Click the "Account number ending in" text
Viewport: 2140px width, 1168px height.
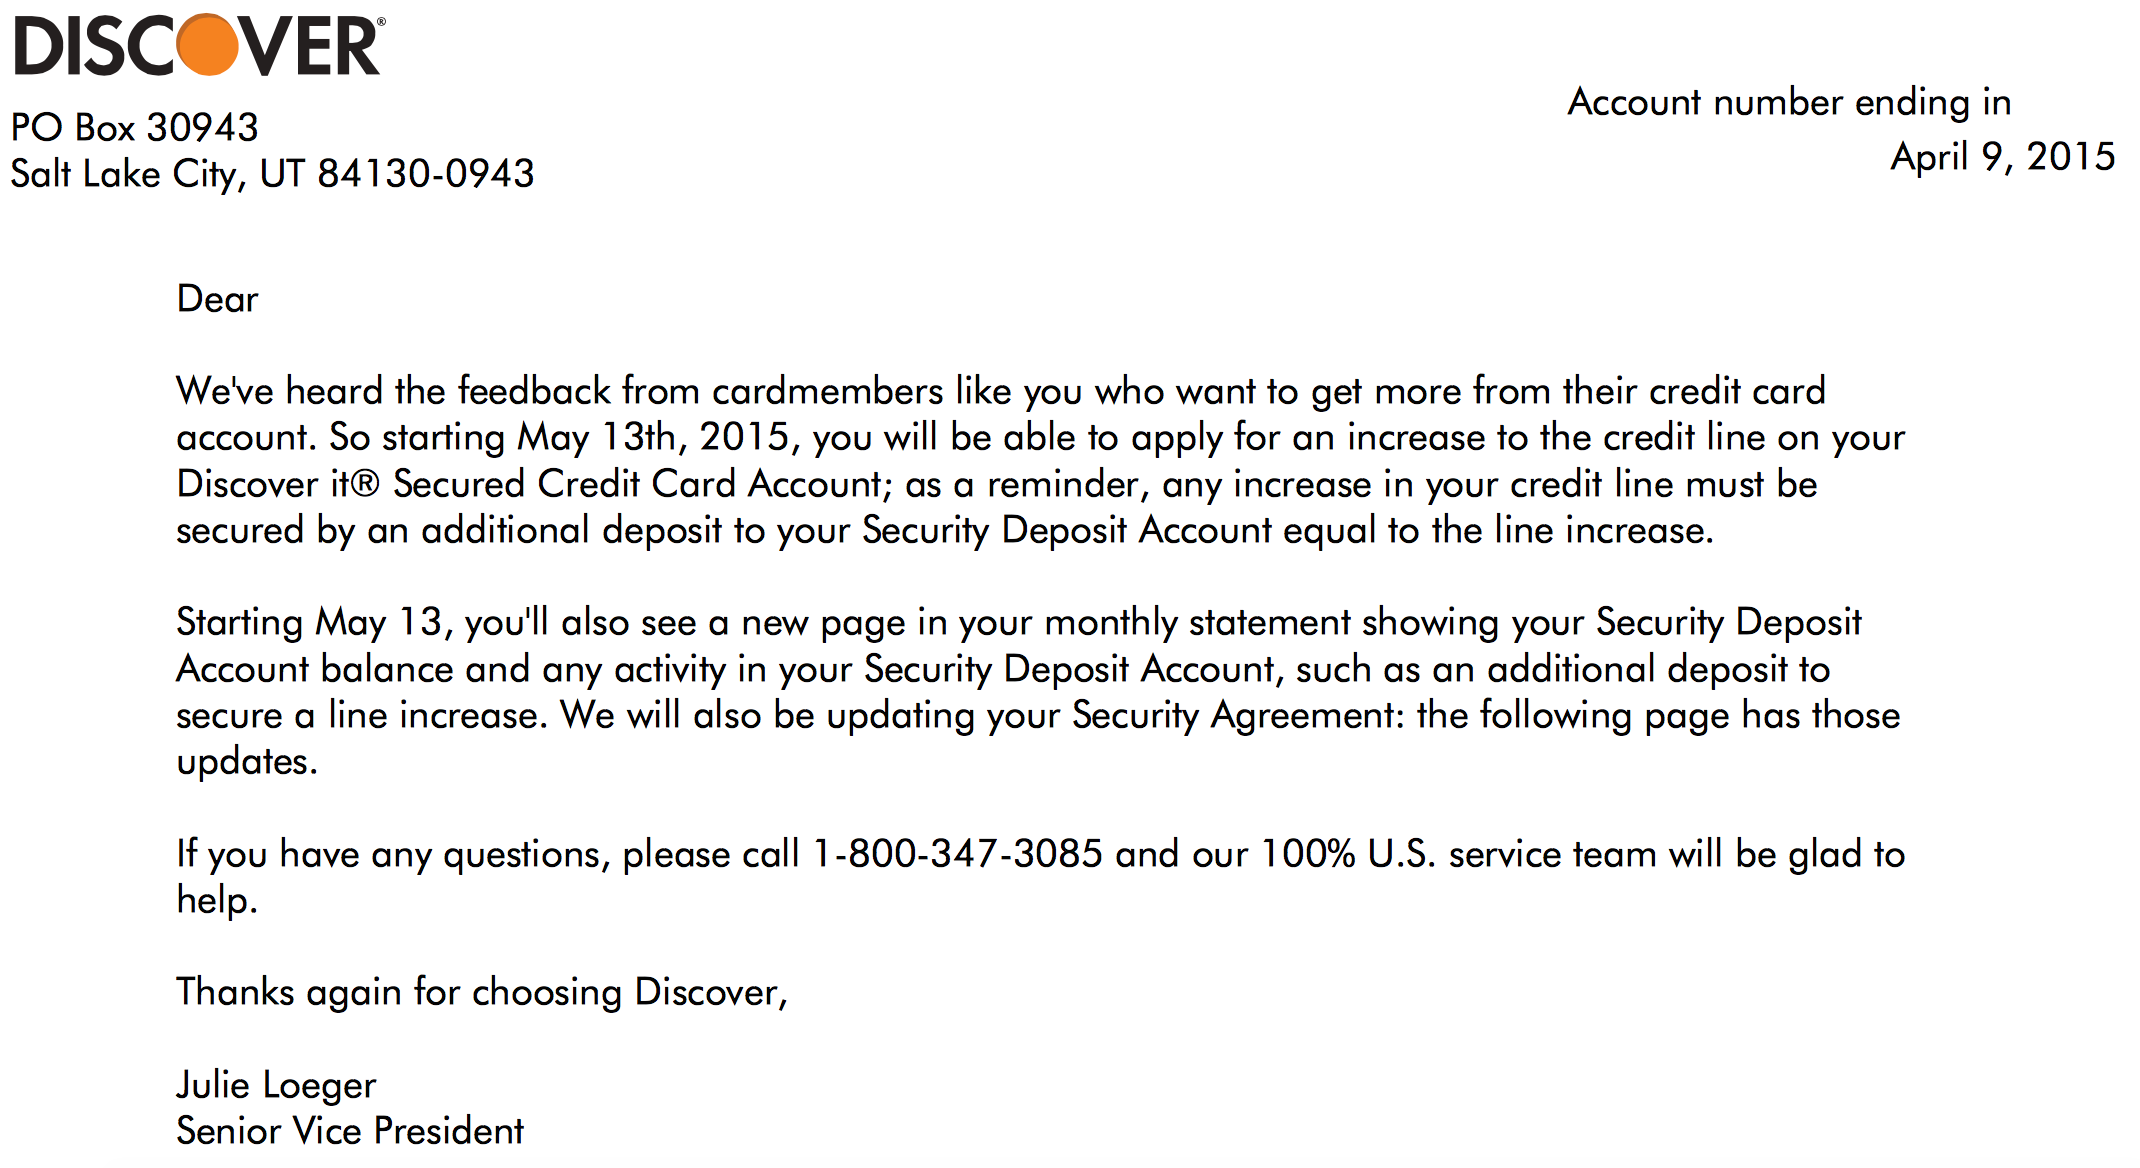tap(1789, 102)
